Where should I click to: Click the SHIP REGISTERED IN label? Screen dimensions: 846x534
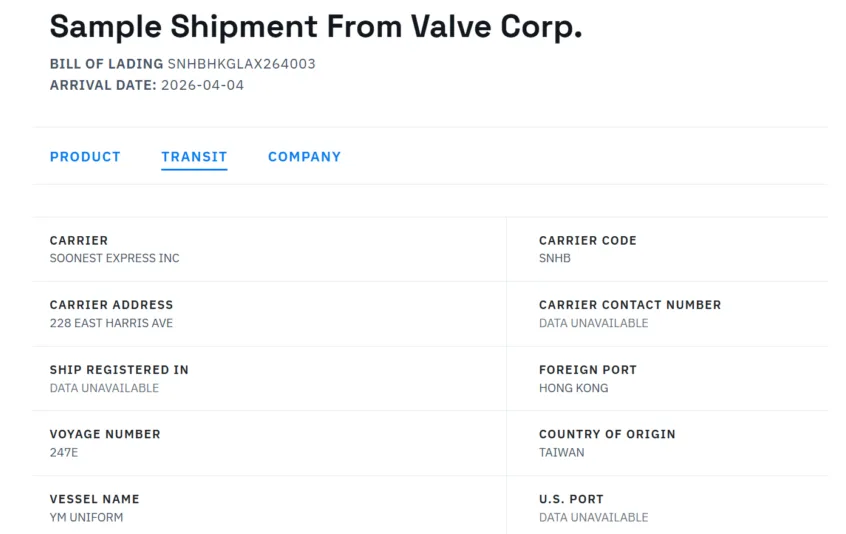(119, 370)
